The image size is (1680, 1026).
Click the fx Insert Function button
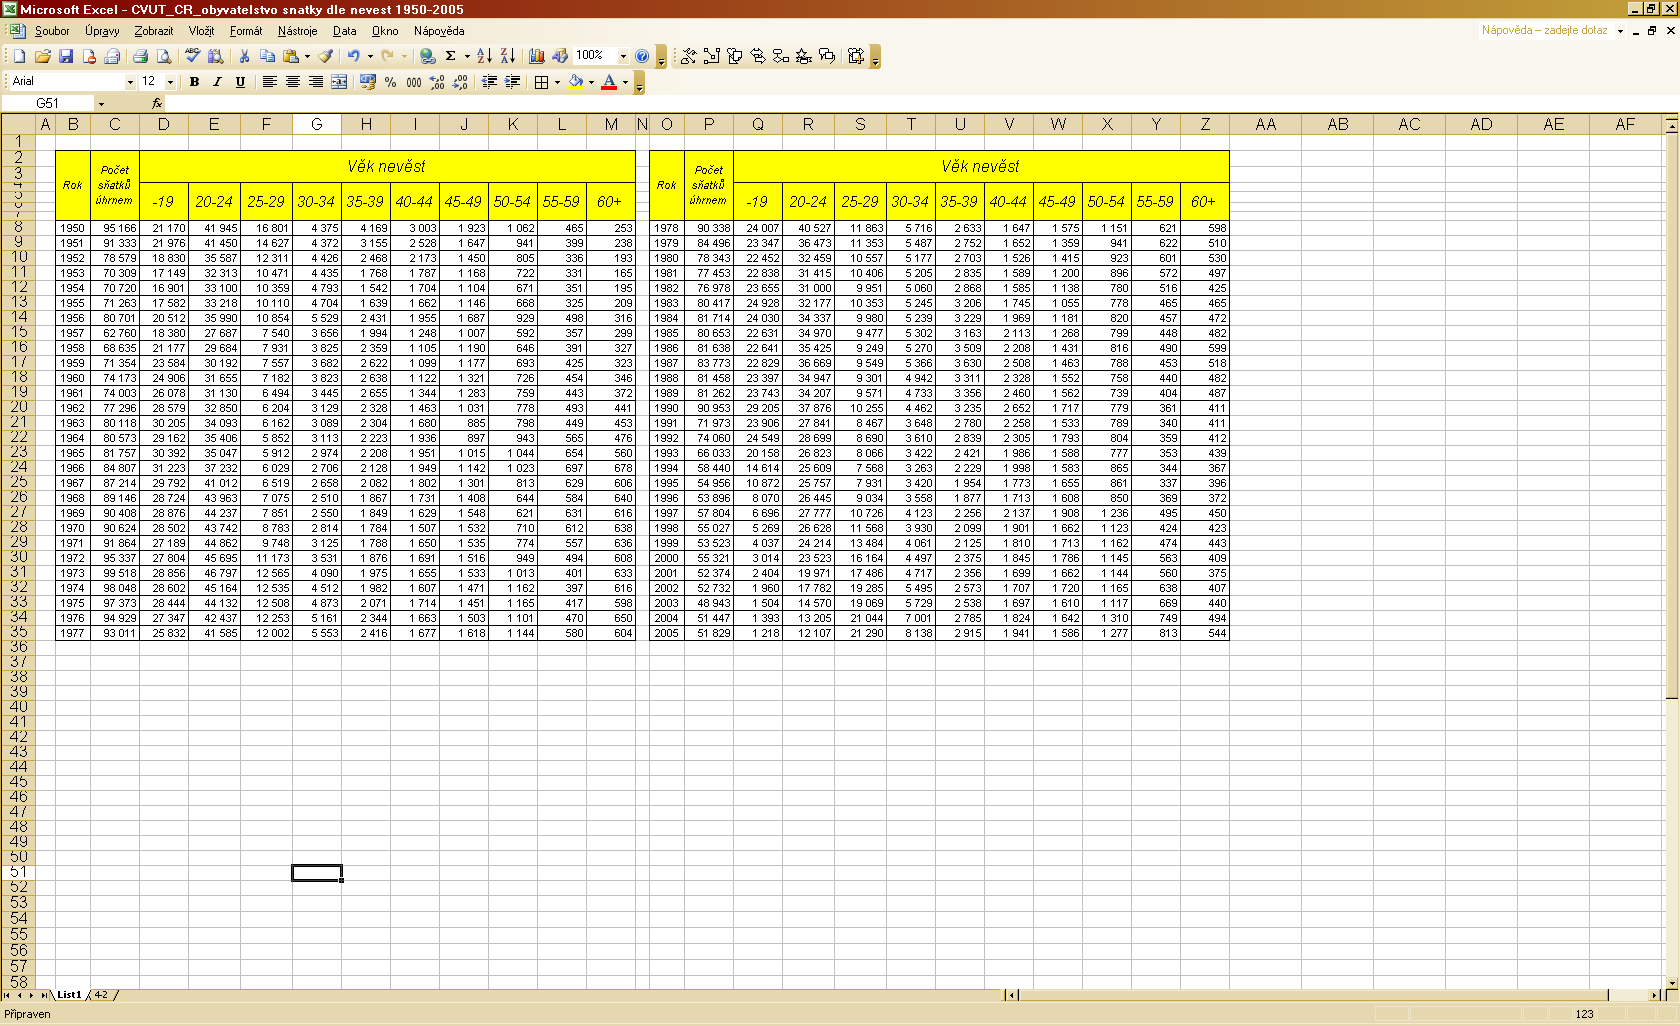pyautogui.click(x=157, y=104)
